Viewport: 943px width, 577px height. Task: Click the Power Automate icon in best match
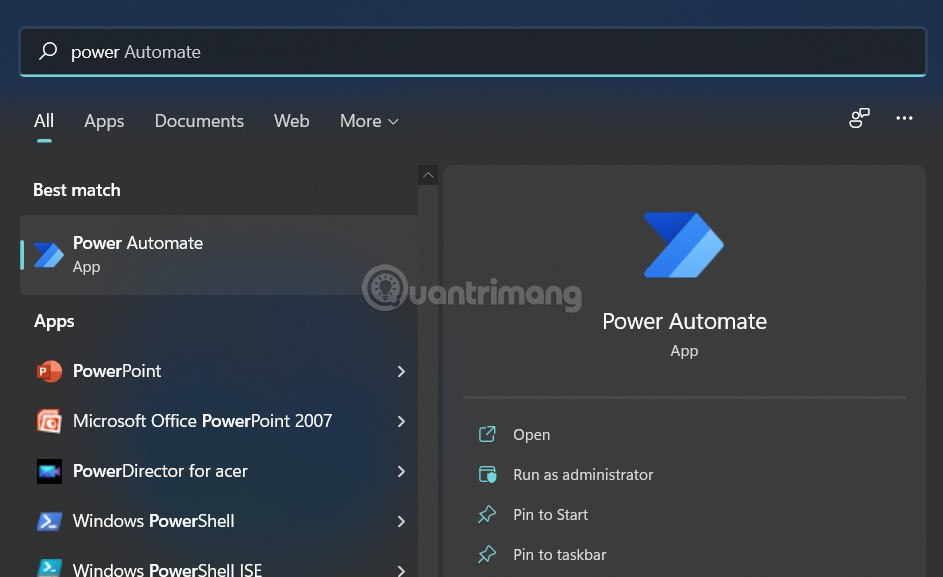pyautogui.click(x=49, y=255)
